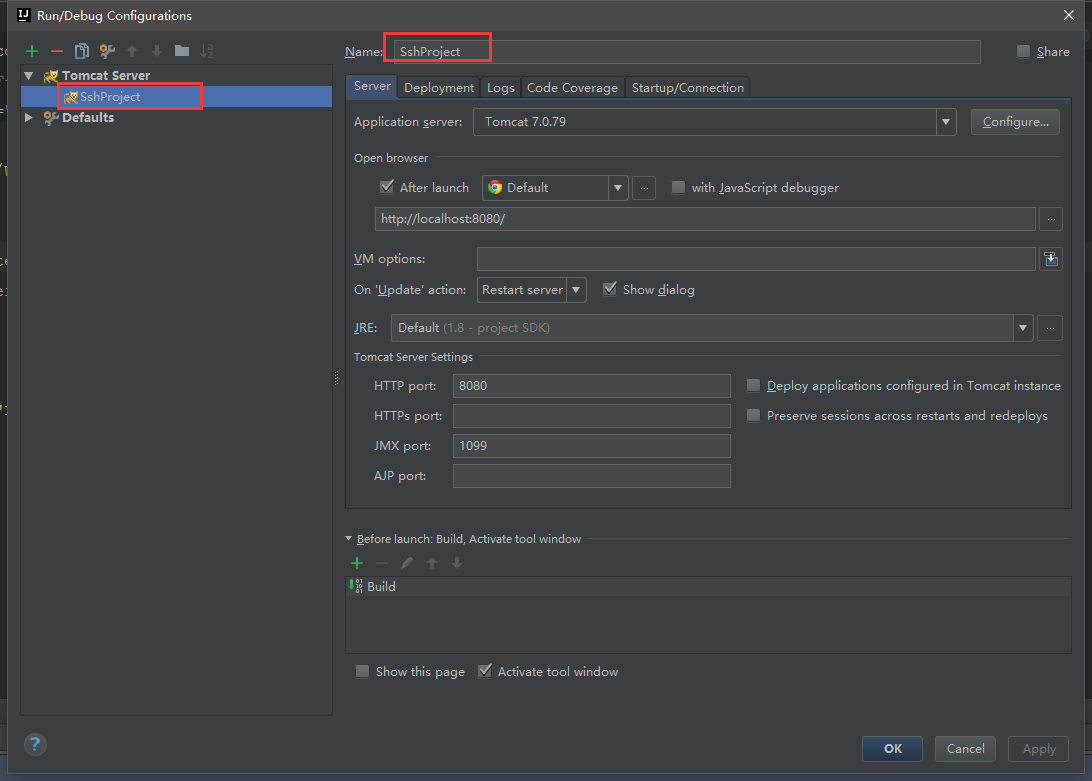1092x781 pixels.
Task: Click the Apply button
Action: tap(1039, 749)
